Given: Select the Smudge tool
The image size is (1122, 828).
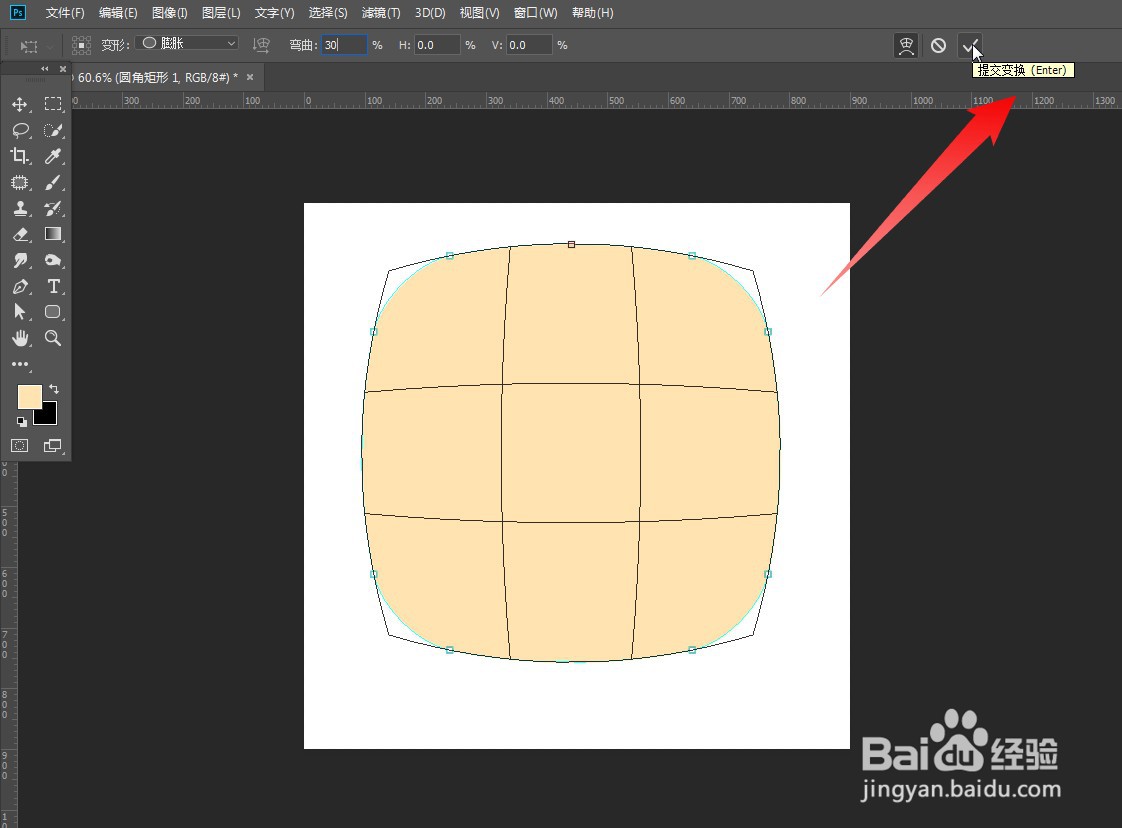Looking at the screenshot, I should pos(20,260).
